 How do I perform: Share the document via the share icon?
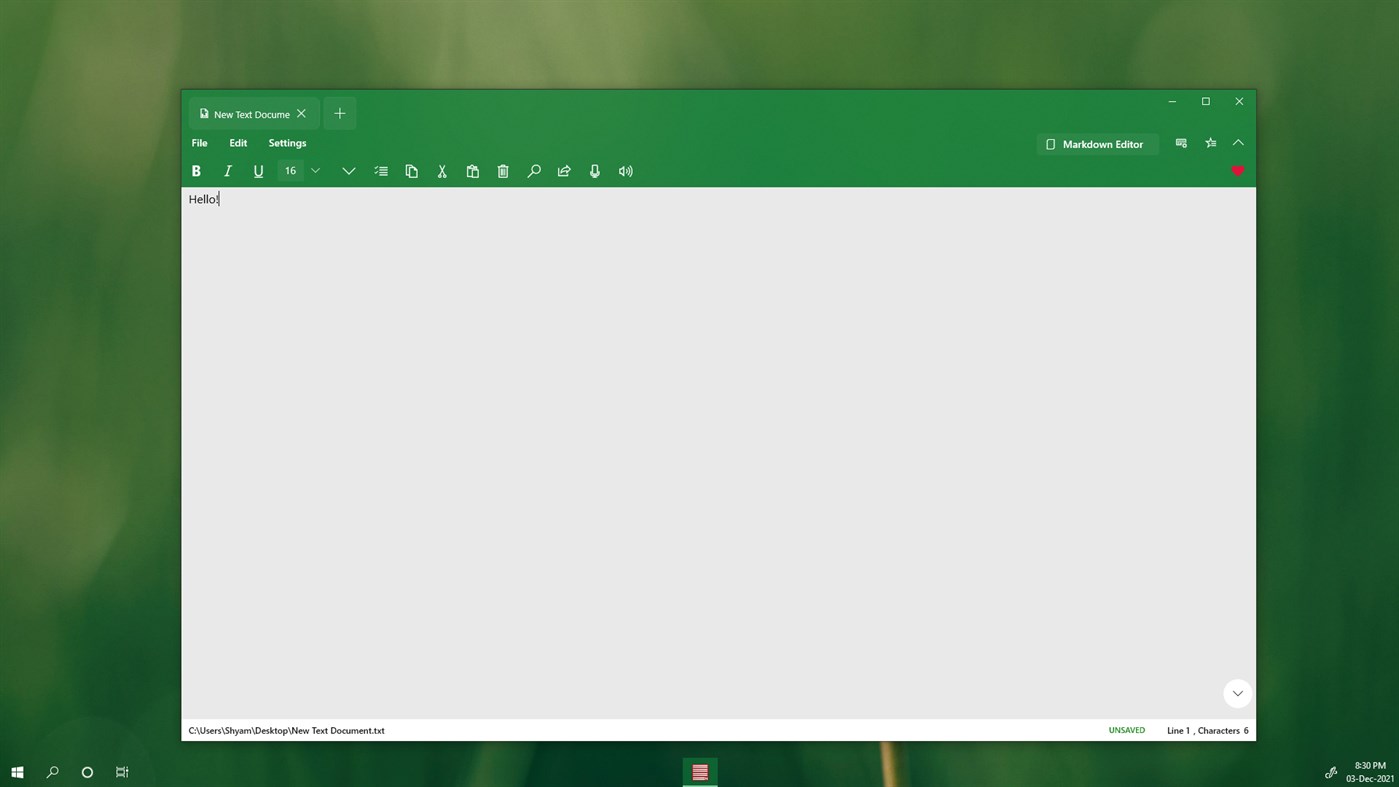click(x=564, y=170)
